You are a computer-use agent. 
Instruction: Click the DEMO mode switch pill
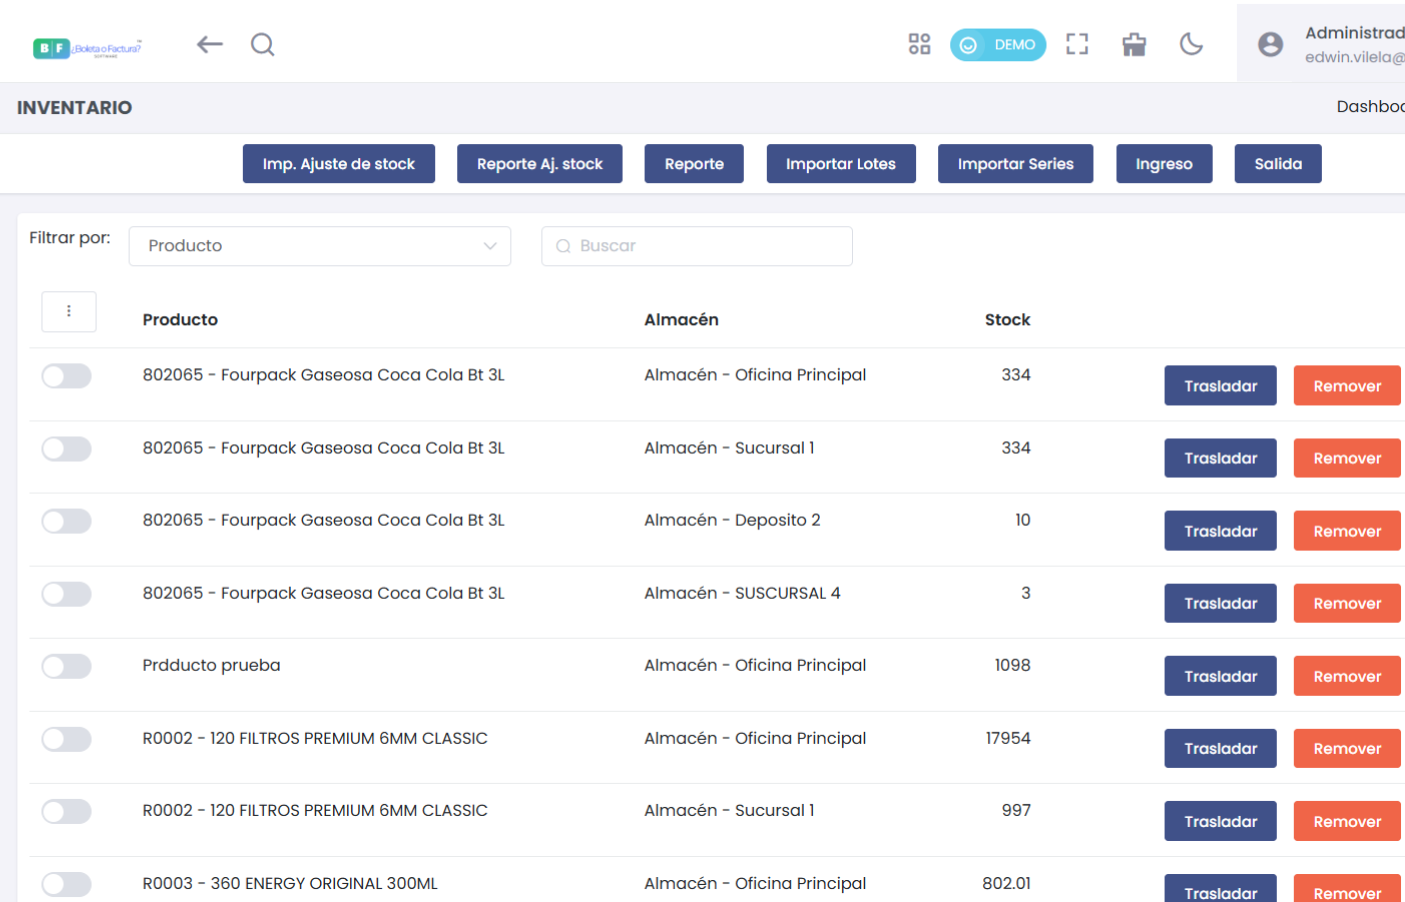click(997, 45)
